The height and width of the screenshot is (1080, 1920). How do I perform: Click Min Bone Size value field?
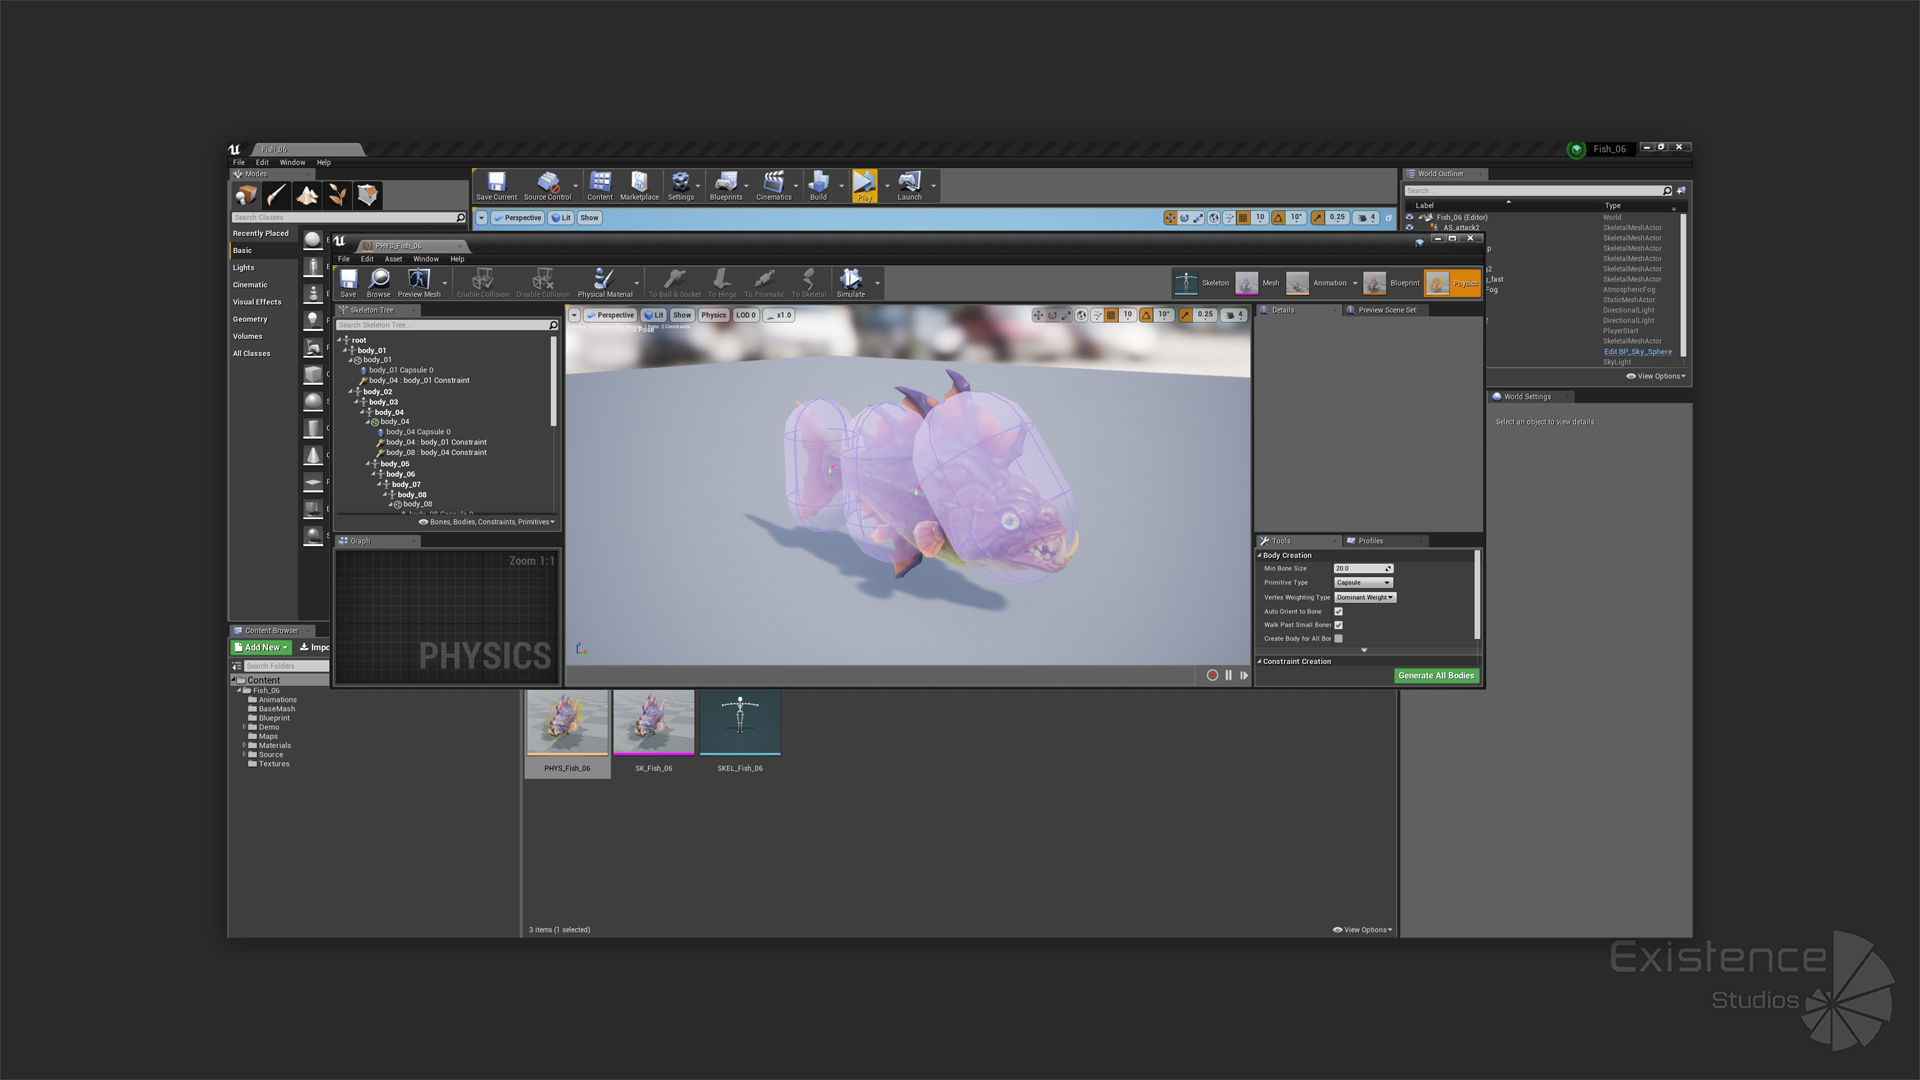[1363, 568]
